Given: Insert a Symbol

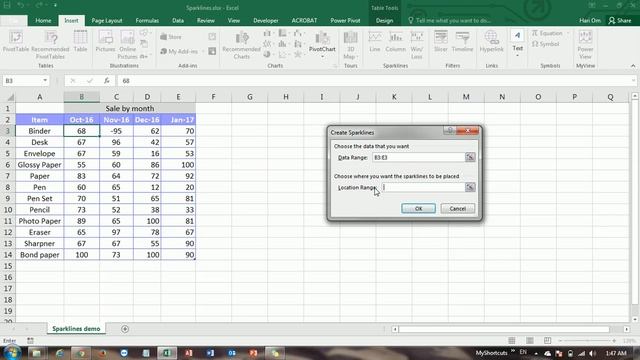Looking at the screenshot, I should (x=546, y=44).
